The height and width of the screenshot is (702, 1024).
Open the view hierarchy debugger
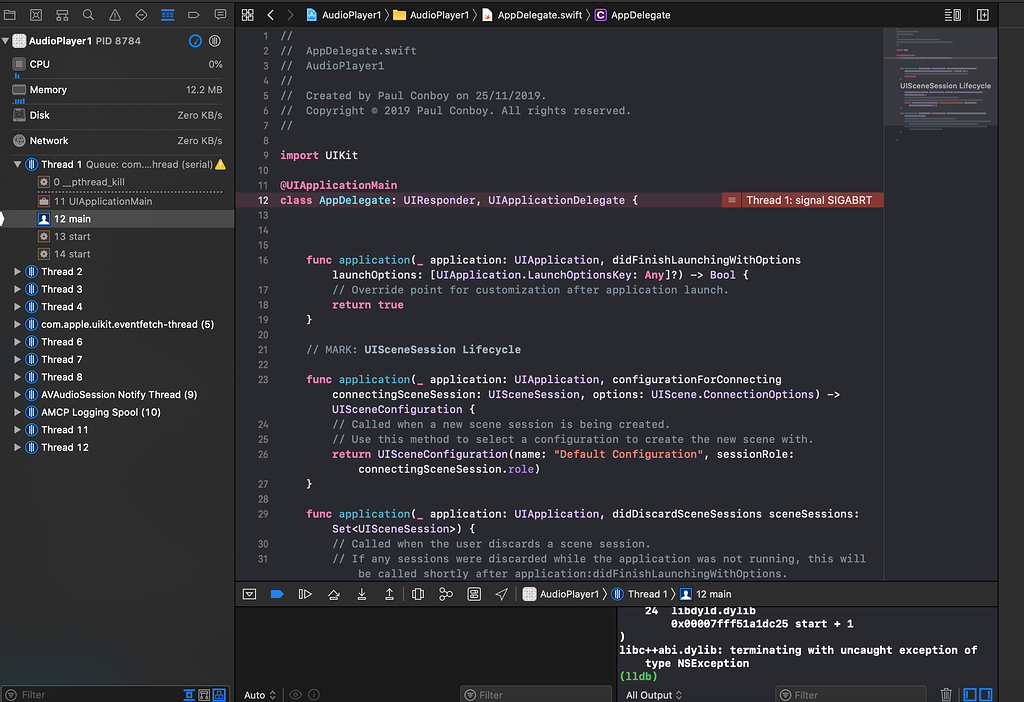click(418, 594)
